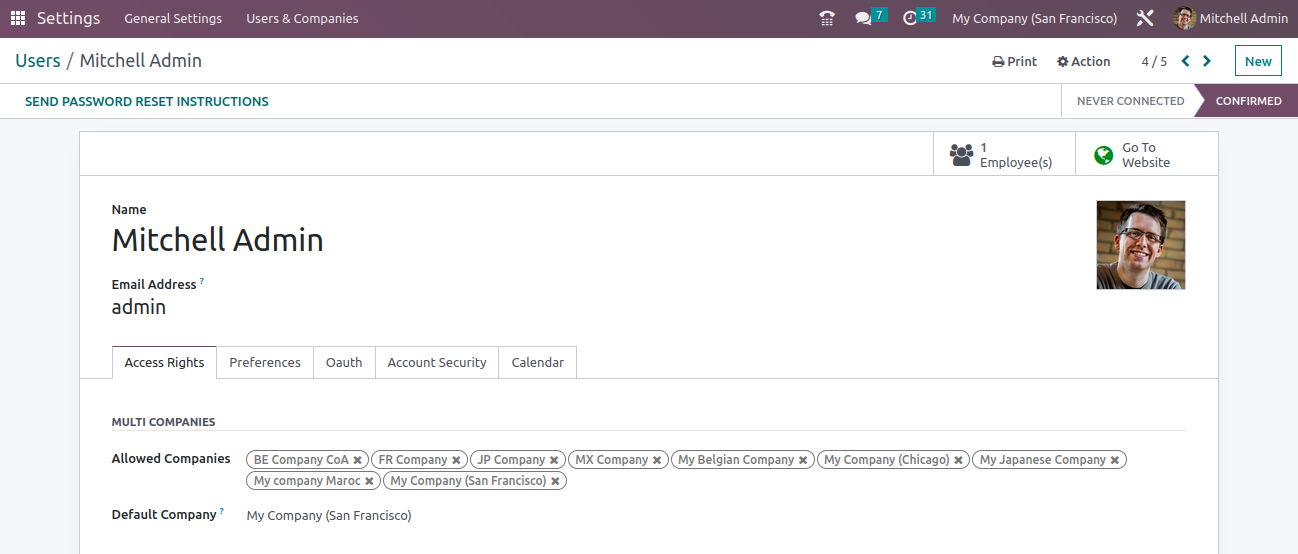Open the General Settings menu
The width and height of the screenshot is (1298, 554).
click(173, 18)
